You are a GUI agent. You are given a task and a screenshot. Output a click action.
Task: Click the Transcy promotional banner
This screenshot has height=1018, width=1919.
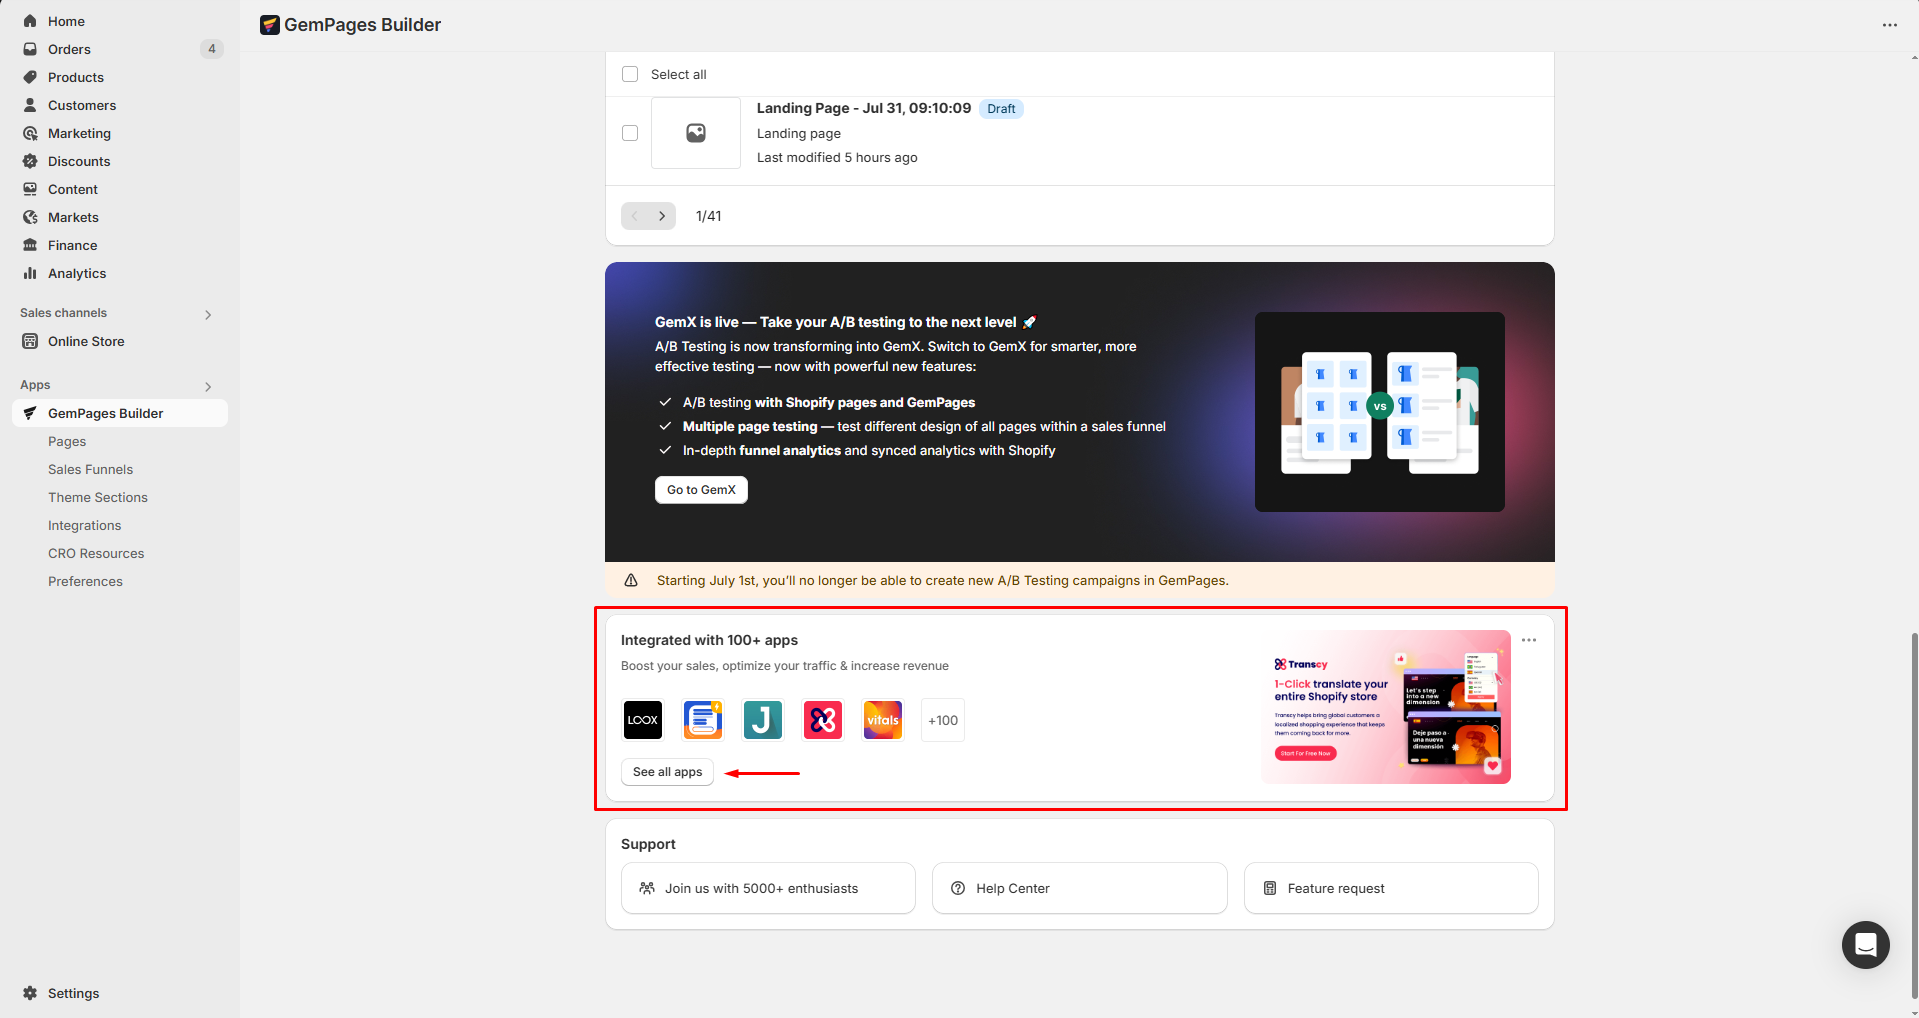1386,707
